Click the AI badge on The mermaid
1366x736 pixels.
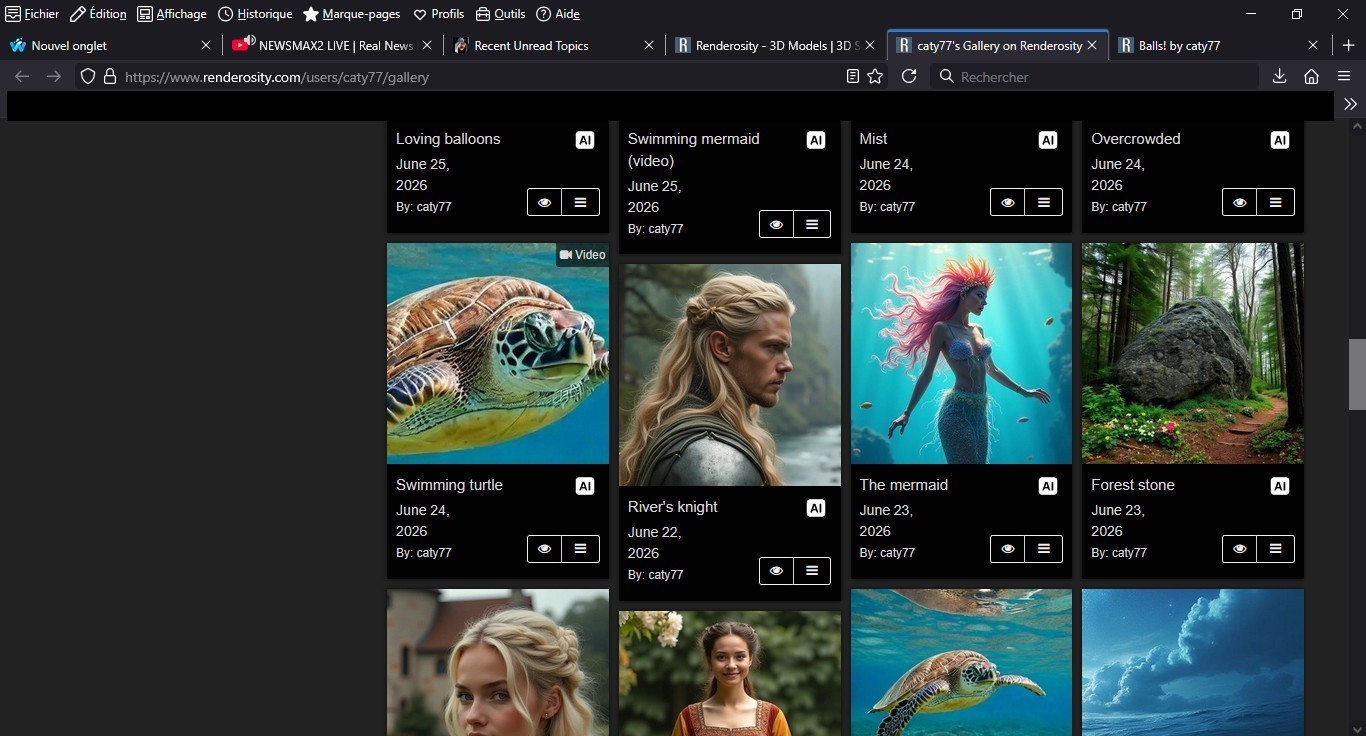coord(1048,486)
